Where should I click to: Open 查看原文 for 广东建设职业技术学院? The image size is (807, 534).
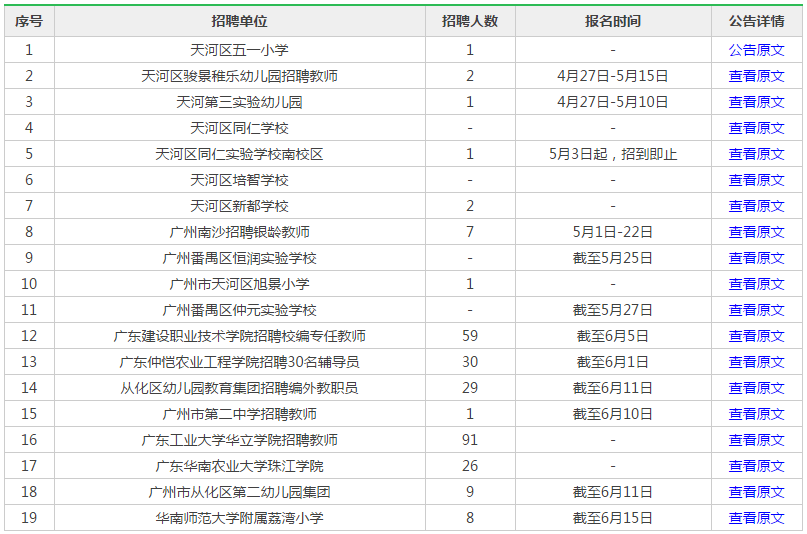click(756, 336)
